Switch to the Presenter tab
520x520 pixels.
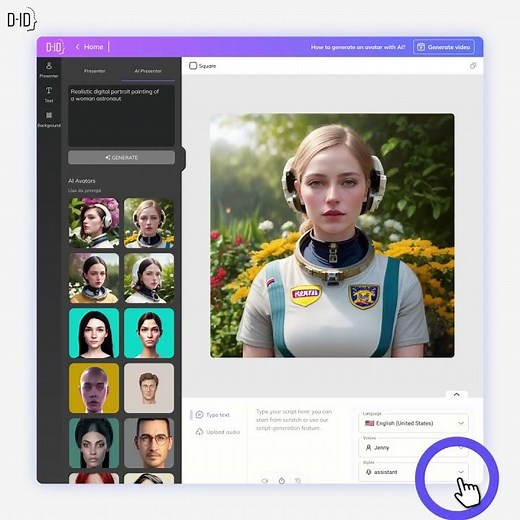click(x=94, y=71)
